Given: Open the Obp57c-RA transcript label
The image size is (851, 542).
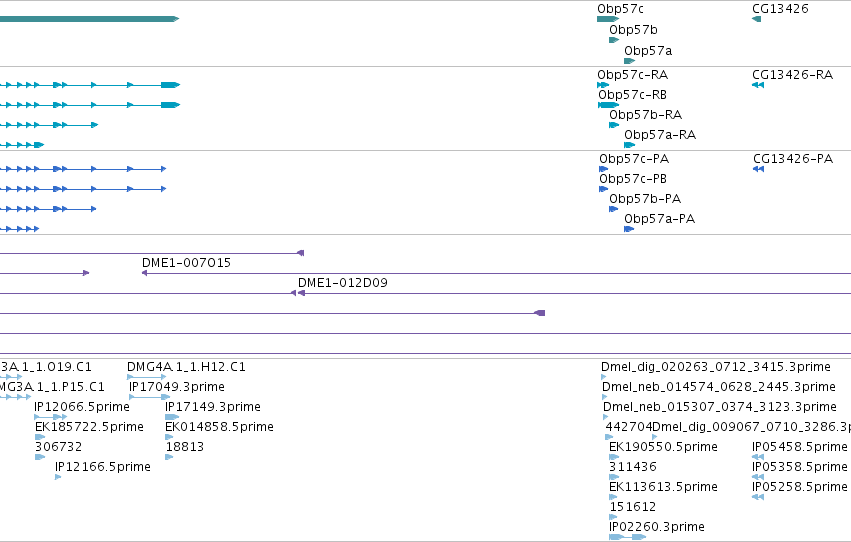Looking at the screenshot, I should tap(632, 75).
